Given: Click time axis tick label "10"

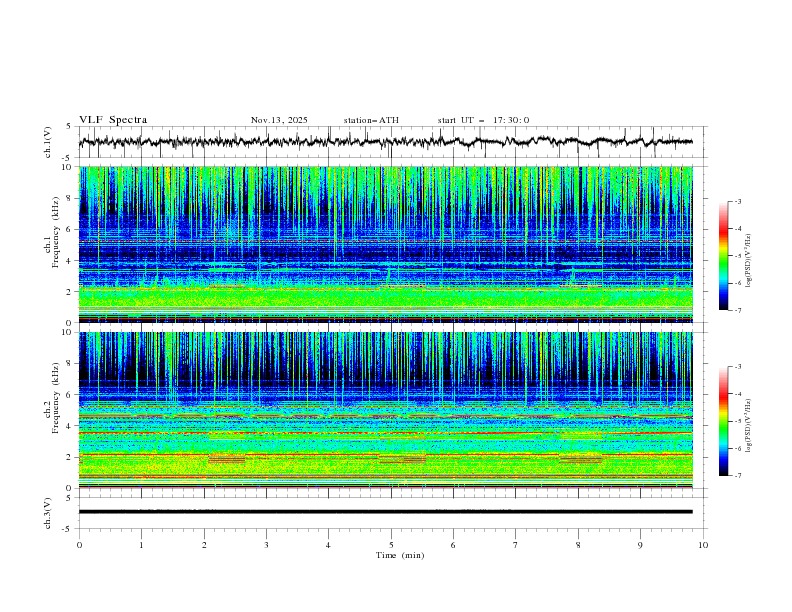Looking at the screenshot, I should pyautogui.click(x=703, y=545).
